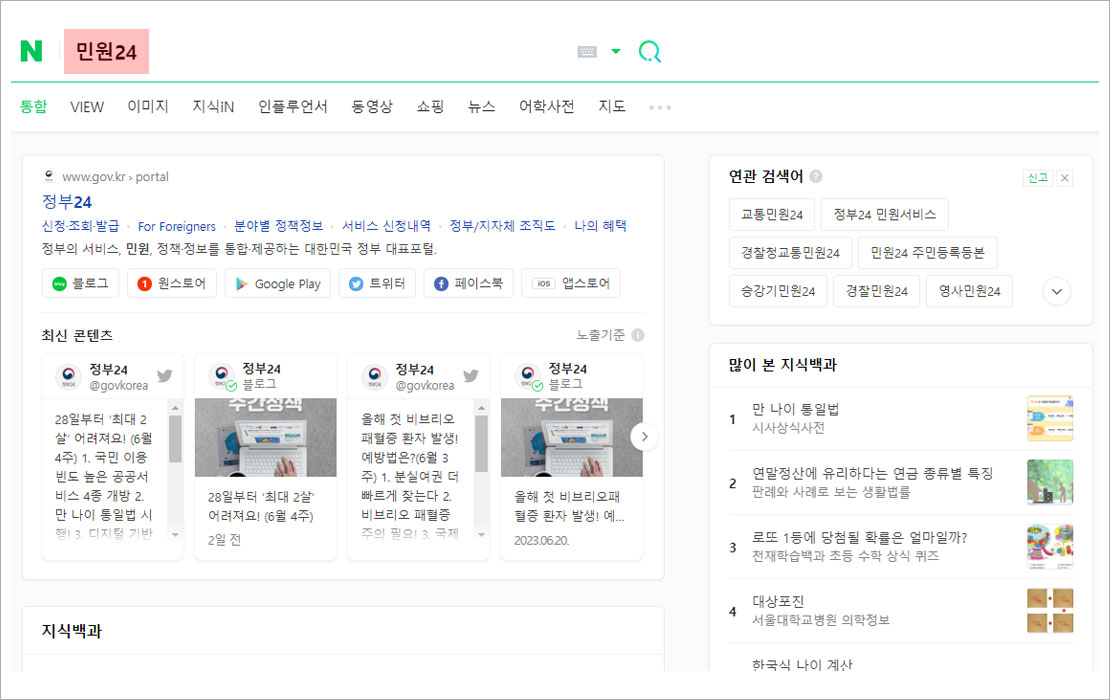Click the green search magnifier icon

point(649,52)
